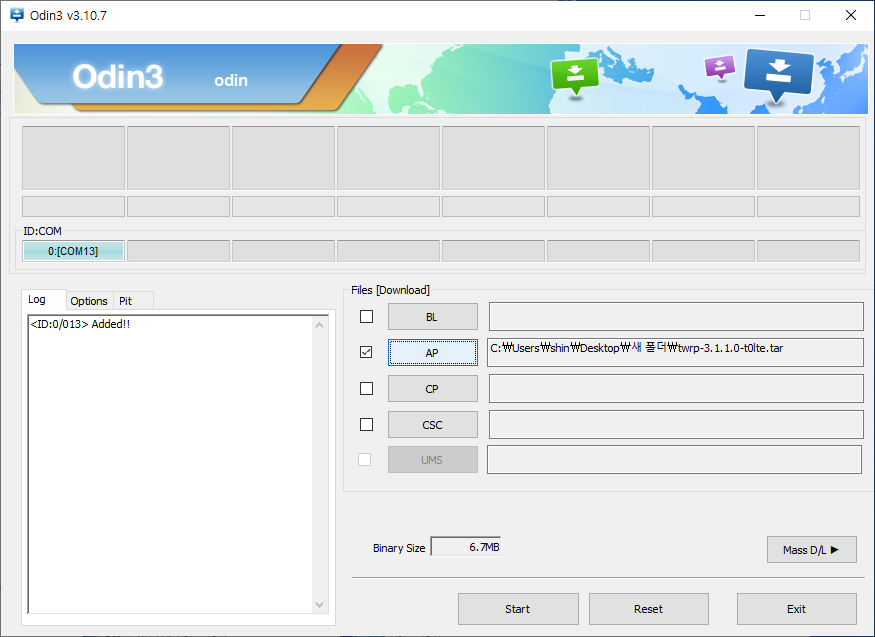Viewport: 875px width, 637px height.
Task: Click the purple download icon in banner
Action: pyautogui.click(x=720, y=68)
